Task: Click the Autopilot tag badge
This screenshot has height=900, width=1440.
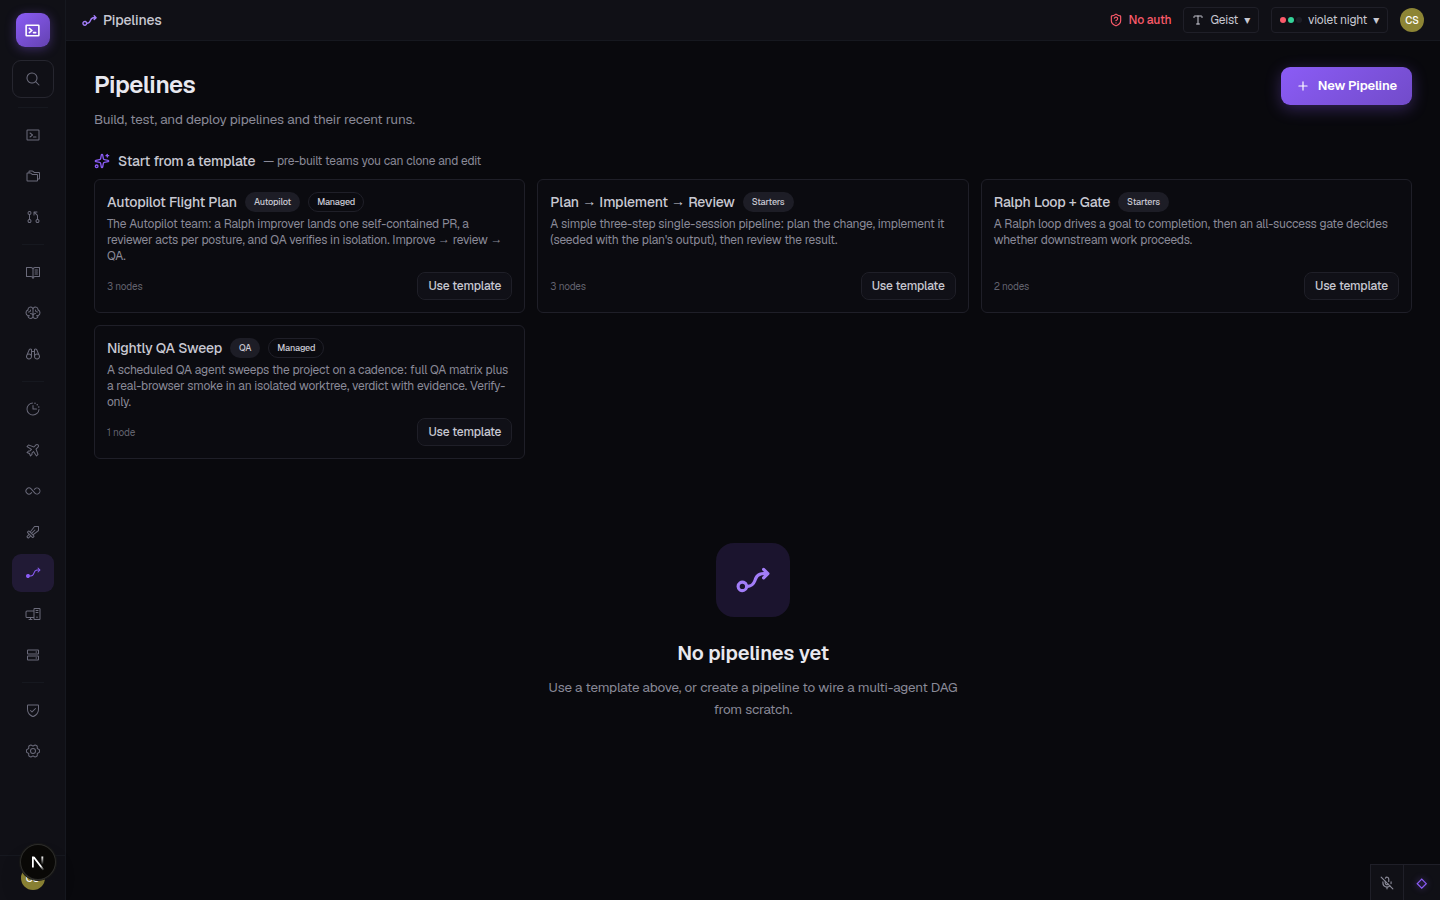Action: coord(272,202)
